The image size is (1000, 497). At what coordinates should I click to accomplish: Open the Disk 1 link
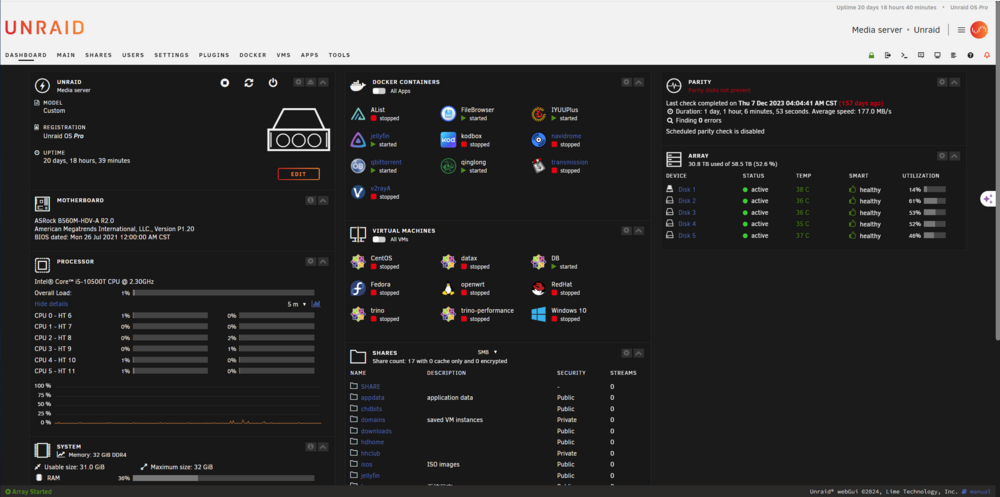tap(687, 189)
